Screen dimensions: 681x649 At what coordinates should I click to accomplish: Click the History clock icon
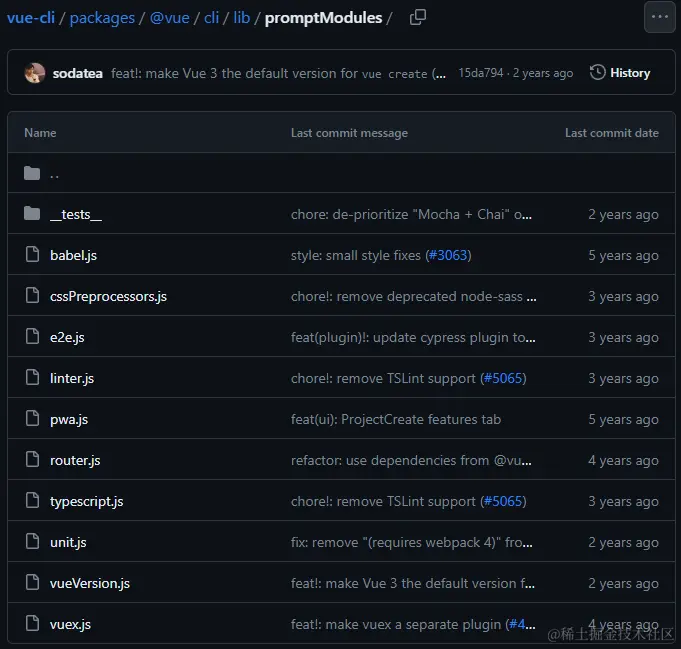598,73
